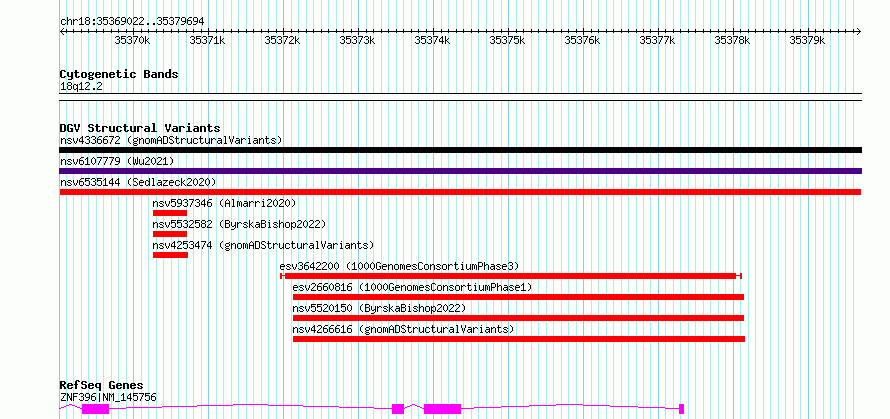Click the nsv4336672 (gnomADStructuralVariants) label
Image resolution: width=890 pixels, height=419 pixels.
pyautogui.click(x=171, y=140)
